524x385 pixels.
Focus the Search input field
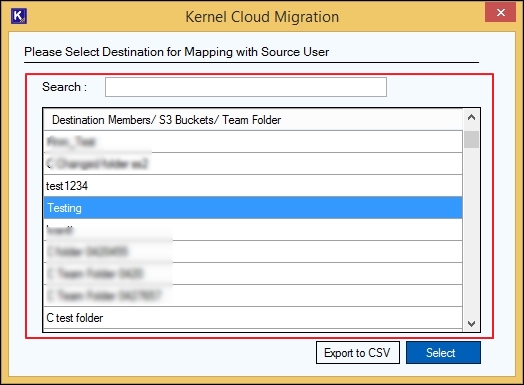pos(246,87)
